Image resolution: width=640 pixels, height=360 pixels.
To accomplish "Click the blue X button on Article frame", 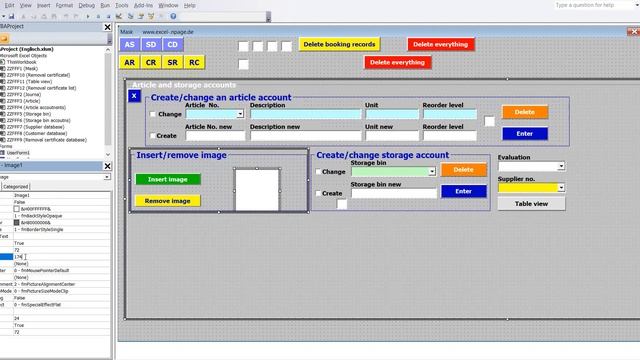I will pyautogui.click(x=134, y=96).
